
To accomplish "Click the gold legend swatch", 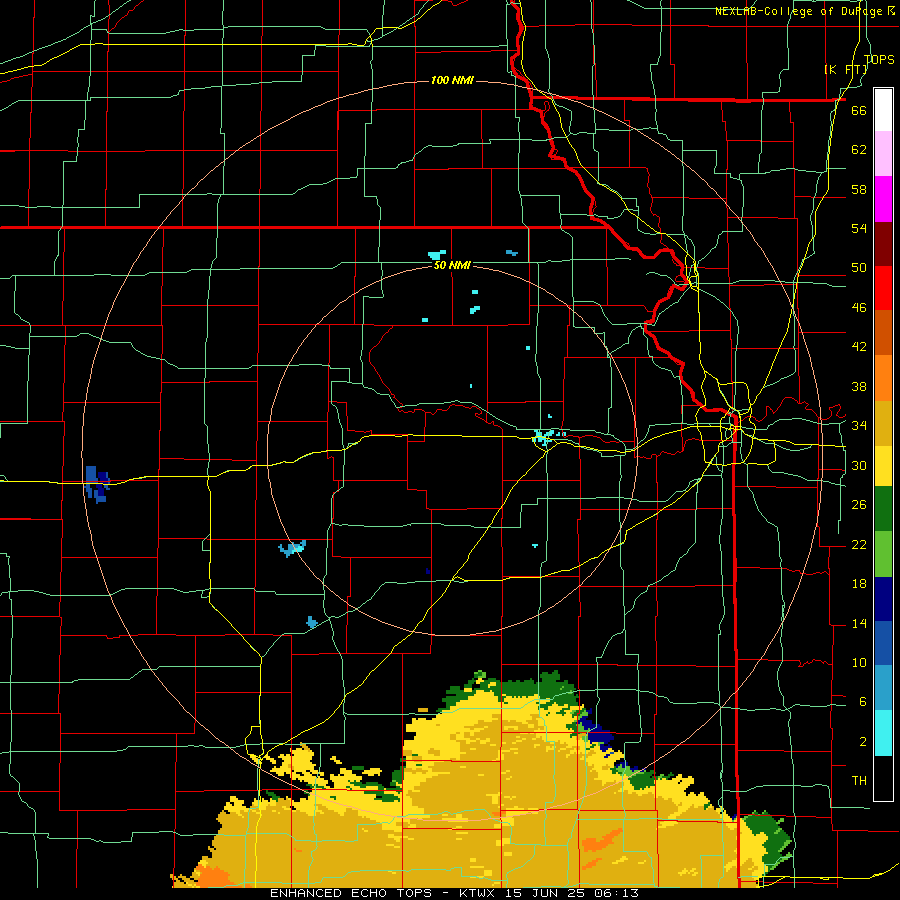I will (x=883, y=423).
